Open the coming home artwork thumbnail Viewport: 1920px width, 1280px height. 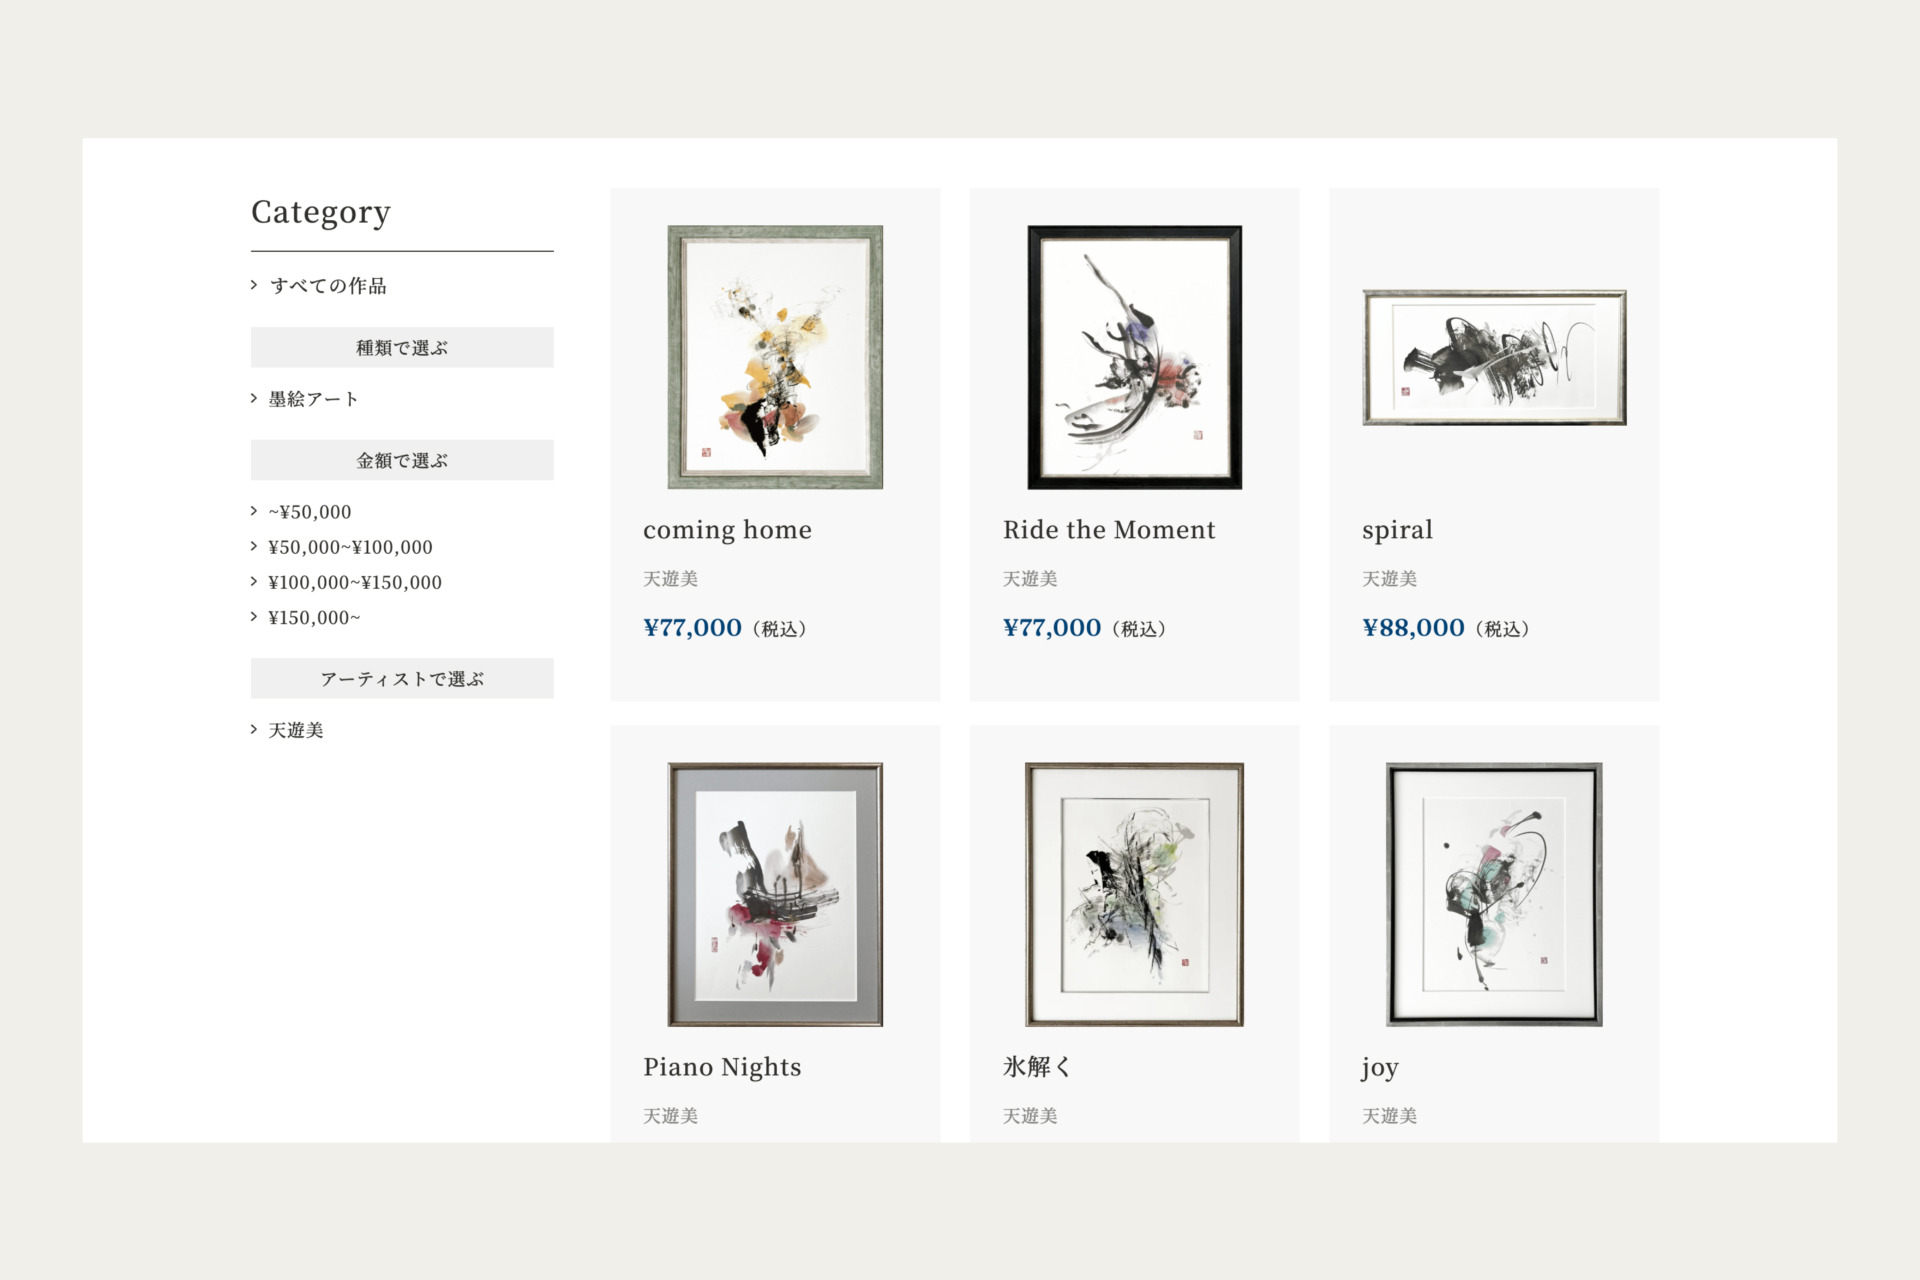775,357
